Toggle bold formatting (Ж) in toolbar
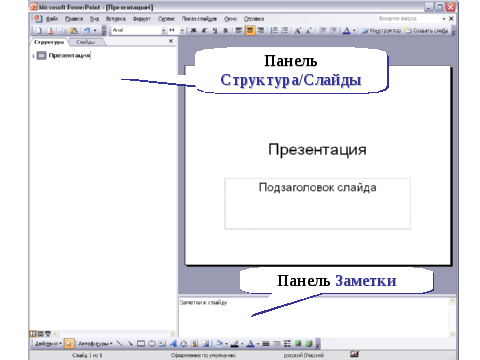Image resolution: width=480 pixels, height=360 pixels. [193, 30]
